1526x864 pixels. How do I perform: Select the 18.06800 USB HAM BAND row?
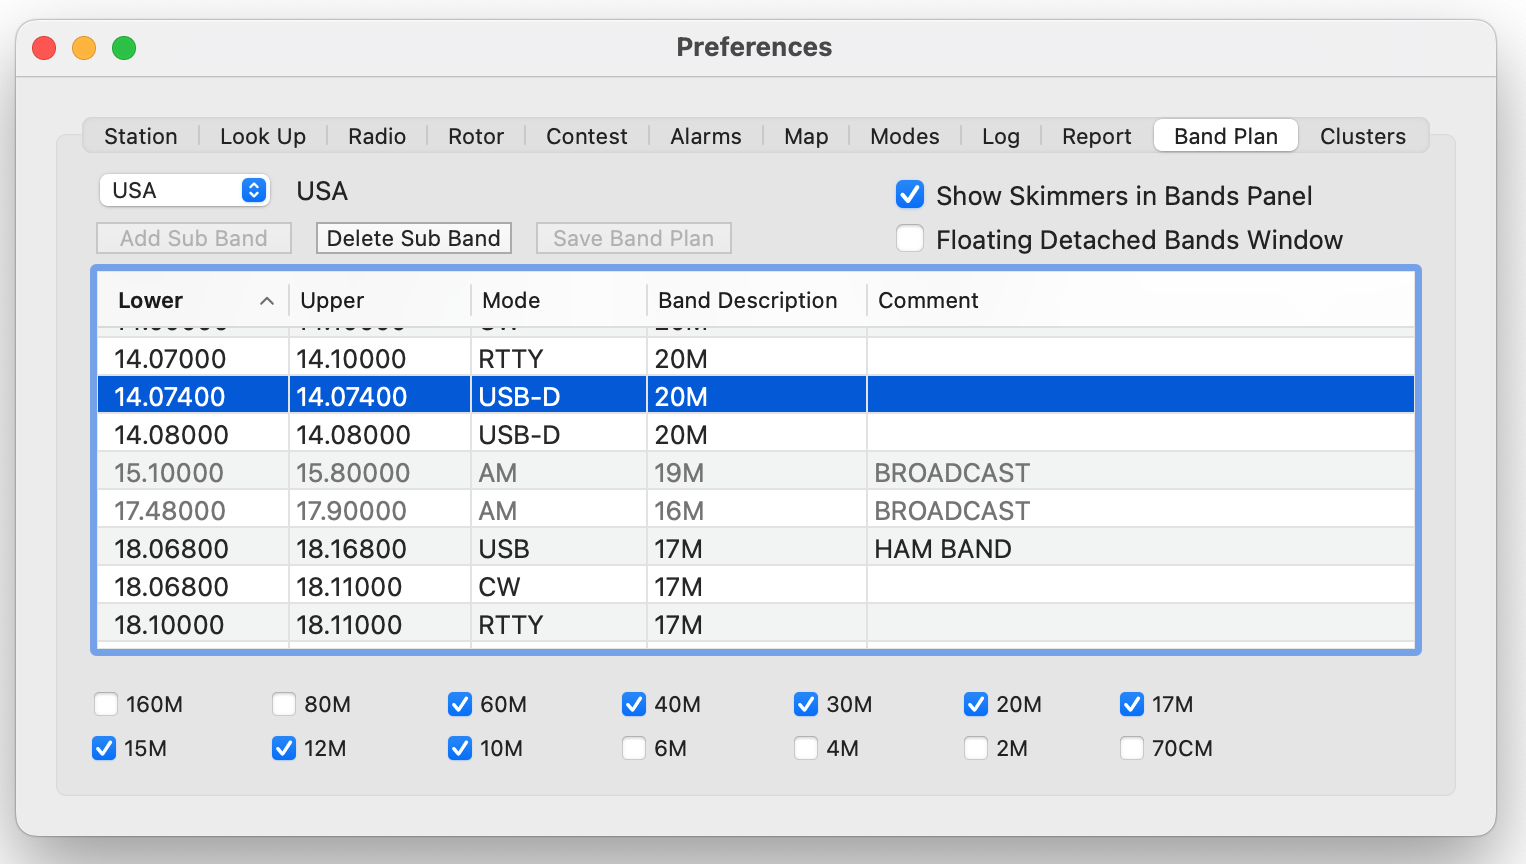[700, 548]
